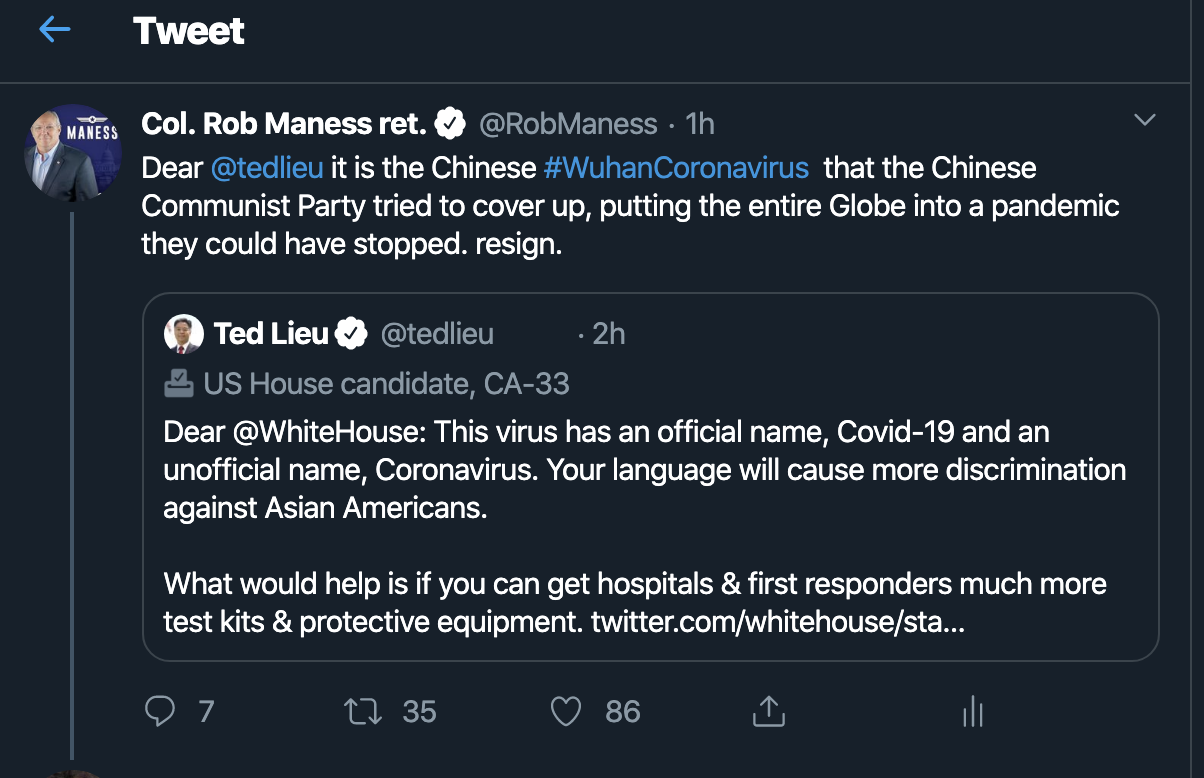Image resolution: width=1204 pixels, height=778 pixels.
Task: Like the tweet with 86 likes
Action: [566, 711]
